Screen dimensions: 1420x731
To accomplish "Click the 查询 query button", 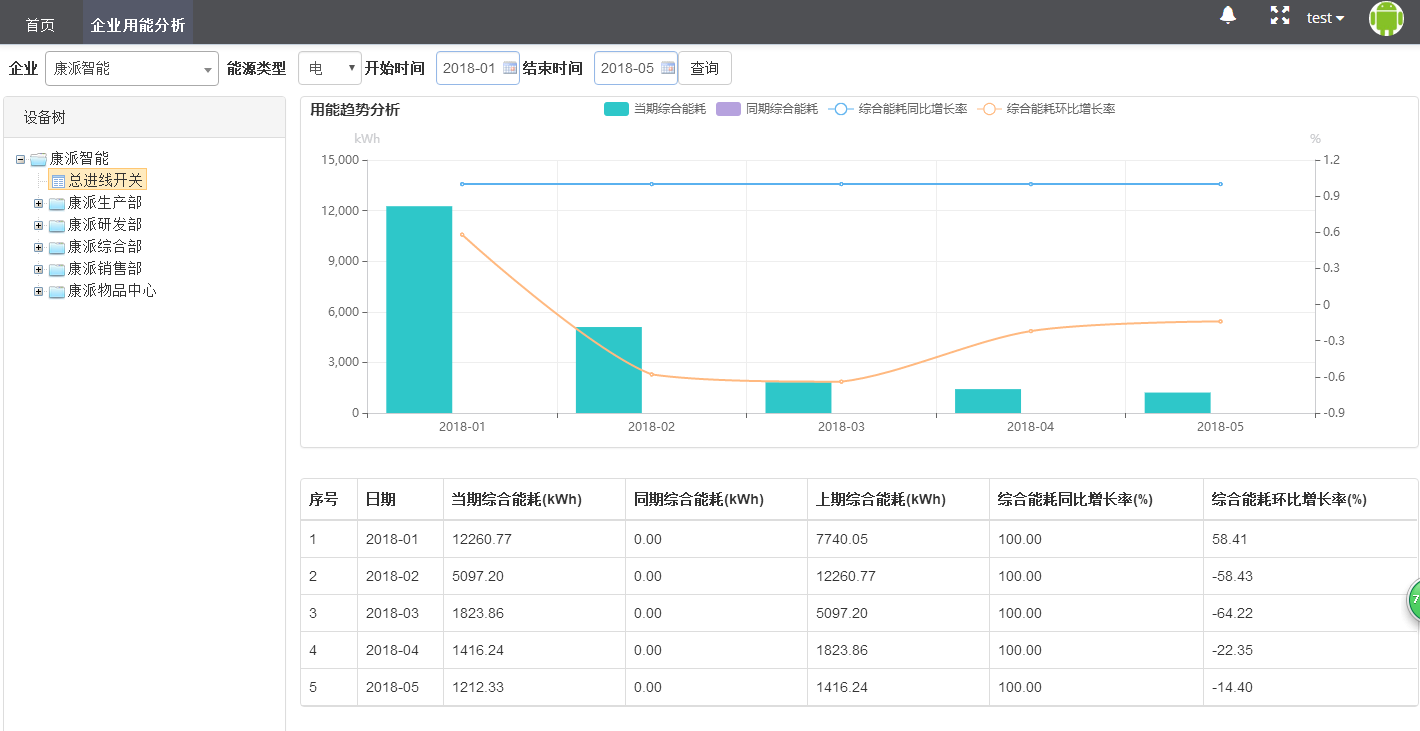I will (x=704, y=68).
